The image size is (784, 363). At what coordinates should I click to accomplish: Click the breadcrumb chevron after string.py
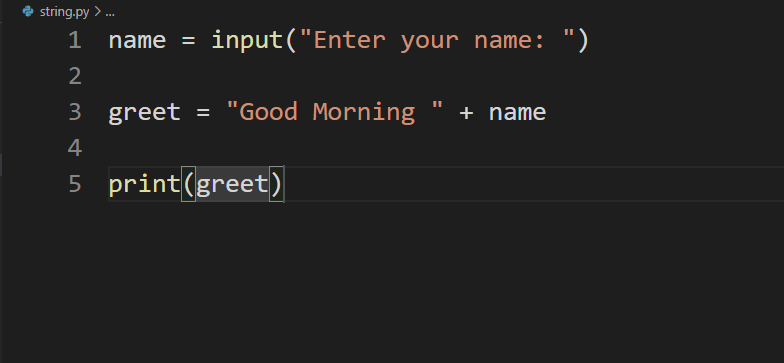97,12
